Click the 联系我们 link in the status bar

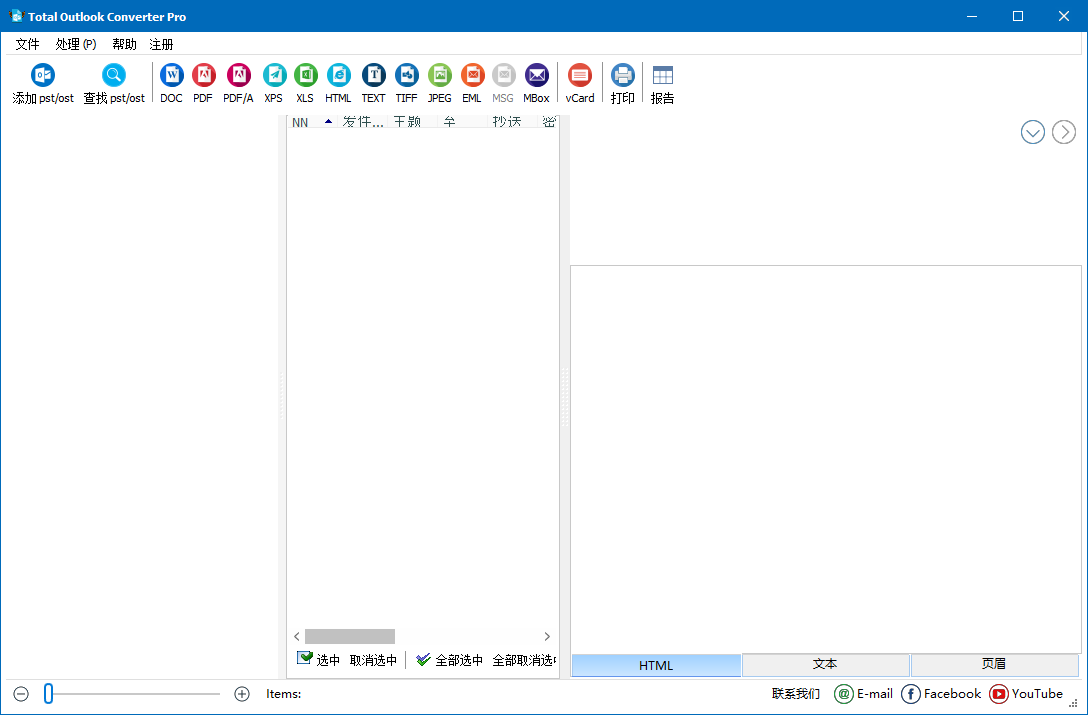coord(794,693)
